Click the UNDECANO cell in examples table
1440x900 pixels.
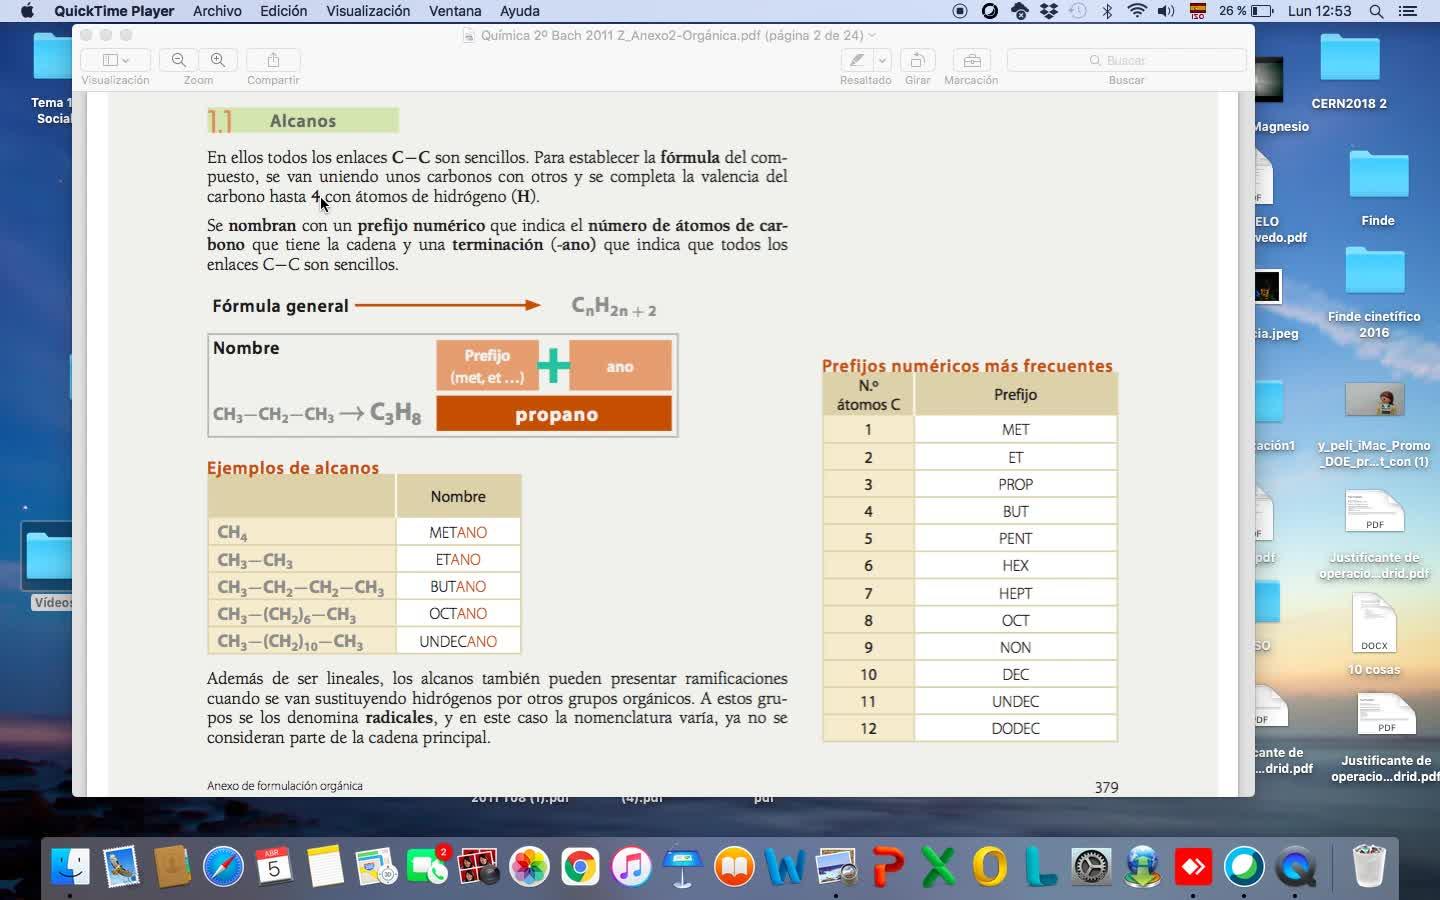[x=458, y=641]
